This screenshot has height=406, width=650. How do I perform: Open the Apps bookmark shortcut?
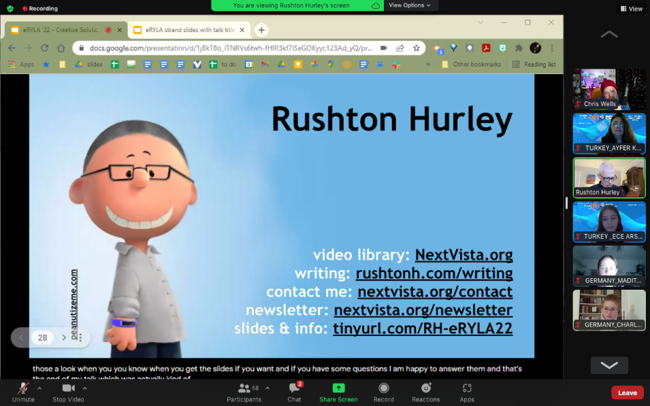(21, 64)
